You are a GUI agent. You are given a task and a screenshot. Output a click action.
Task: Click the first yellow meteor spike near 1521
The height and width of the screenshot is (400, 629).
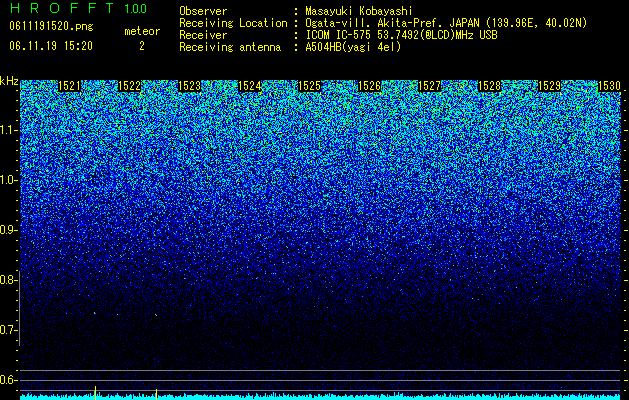[x=95, y=392]
